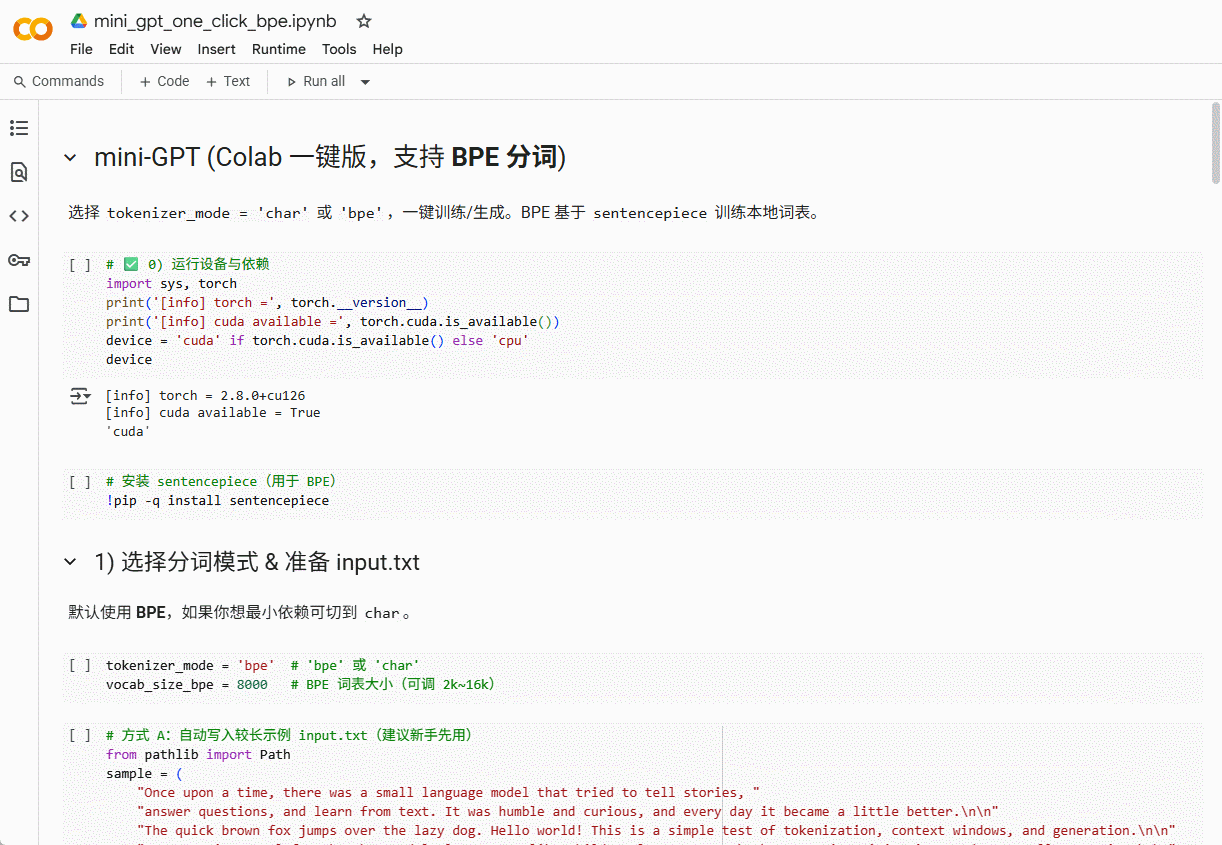Screen dimensions: 1222x845
Task: Open the Insert menu
Action: 216,49
